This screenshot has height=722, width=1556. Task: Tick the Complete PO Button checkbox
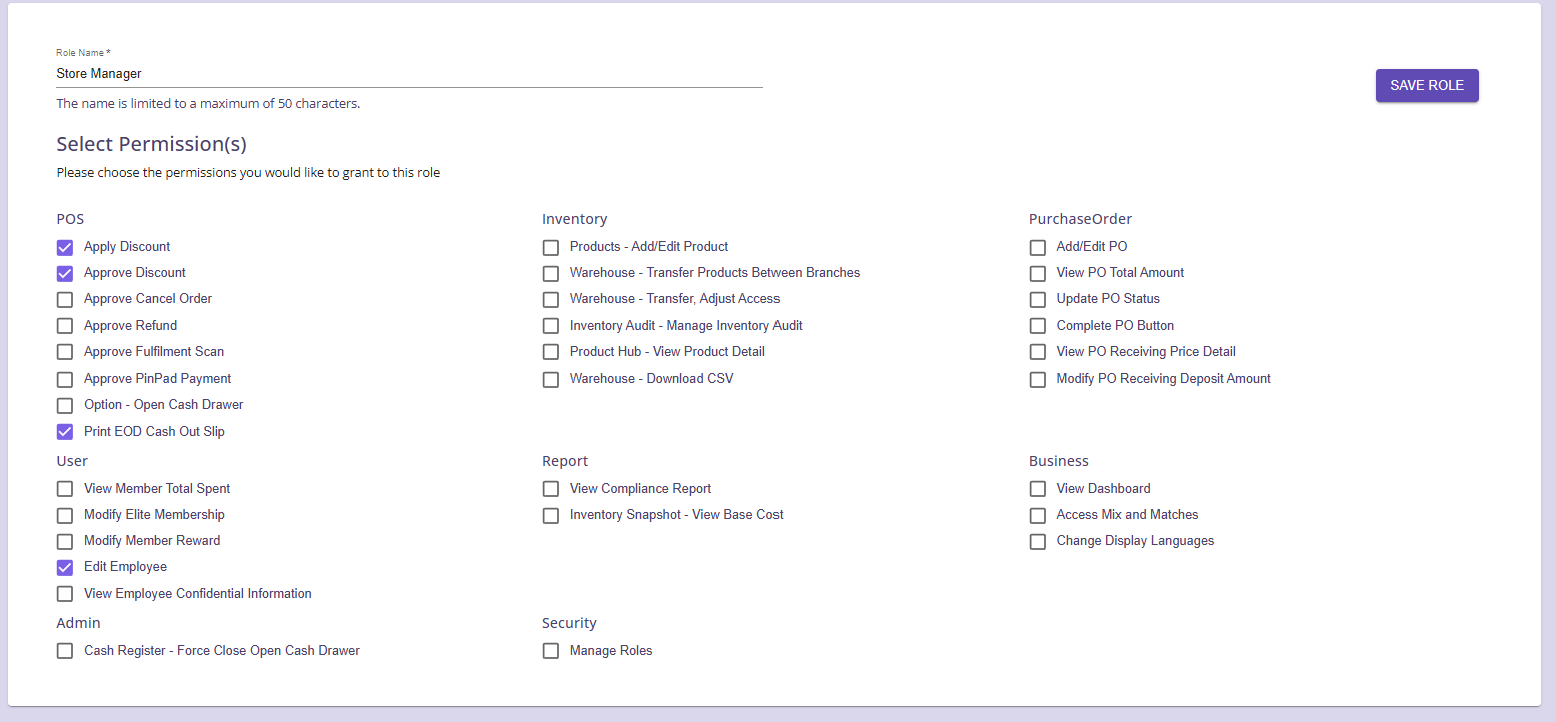(x=1038, y=326)
